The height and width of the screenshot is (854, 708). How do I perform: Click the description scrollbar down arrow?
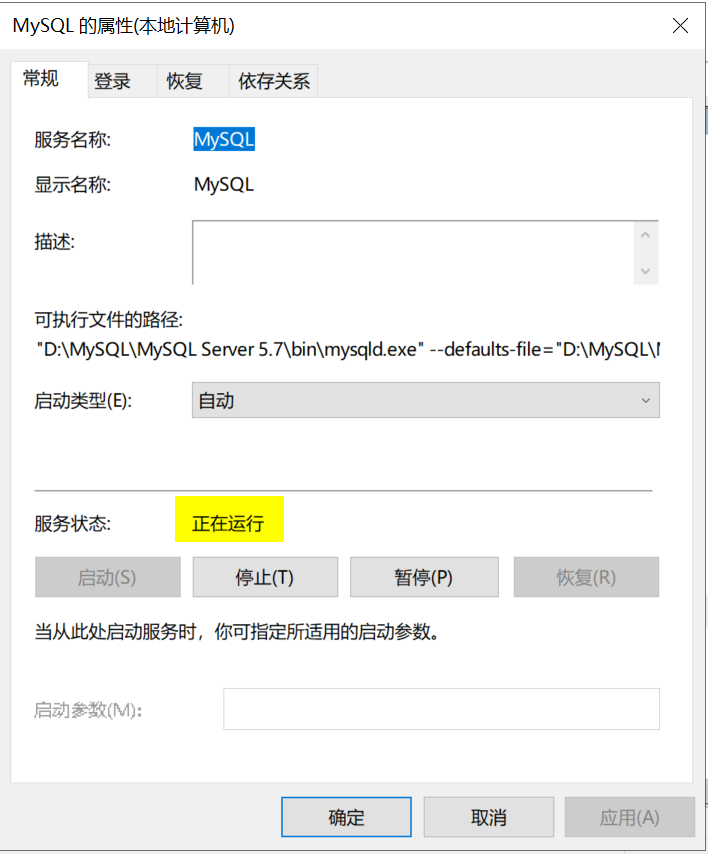(645, 271)
